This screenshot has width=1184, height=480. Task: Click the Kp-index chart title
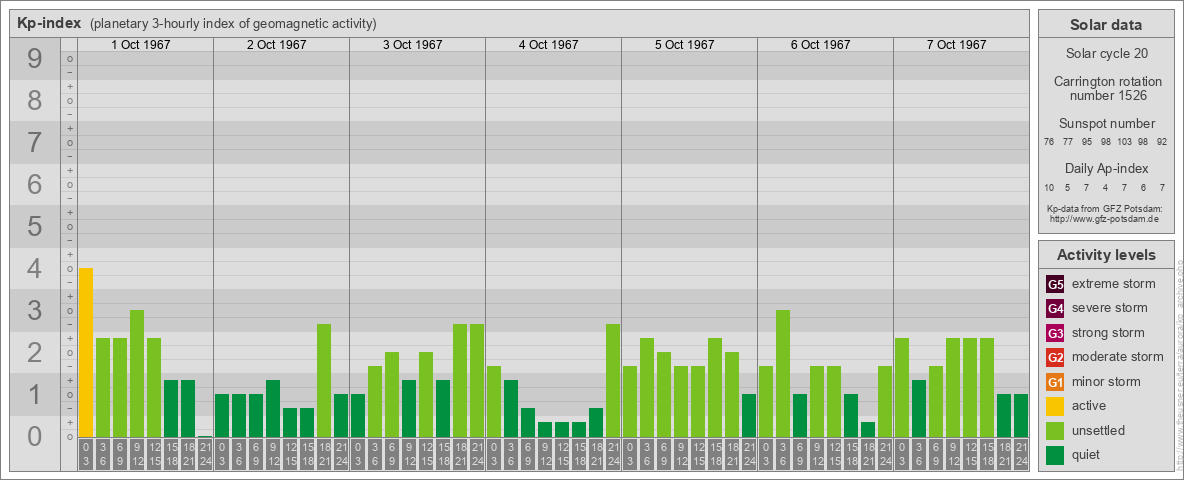(x=49, y=23)
